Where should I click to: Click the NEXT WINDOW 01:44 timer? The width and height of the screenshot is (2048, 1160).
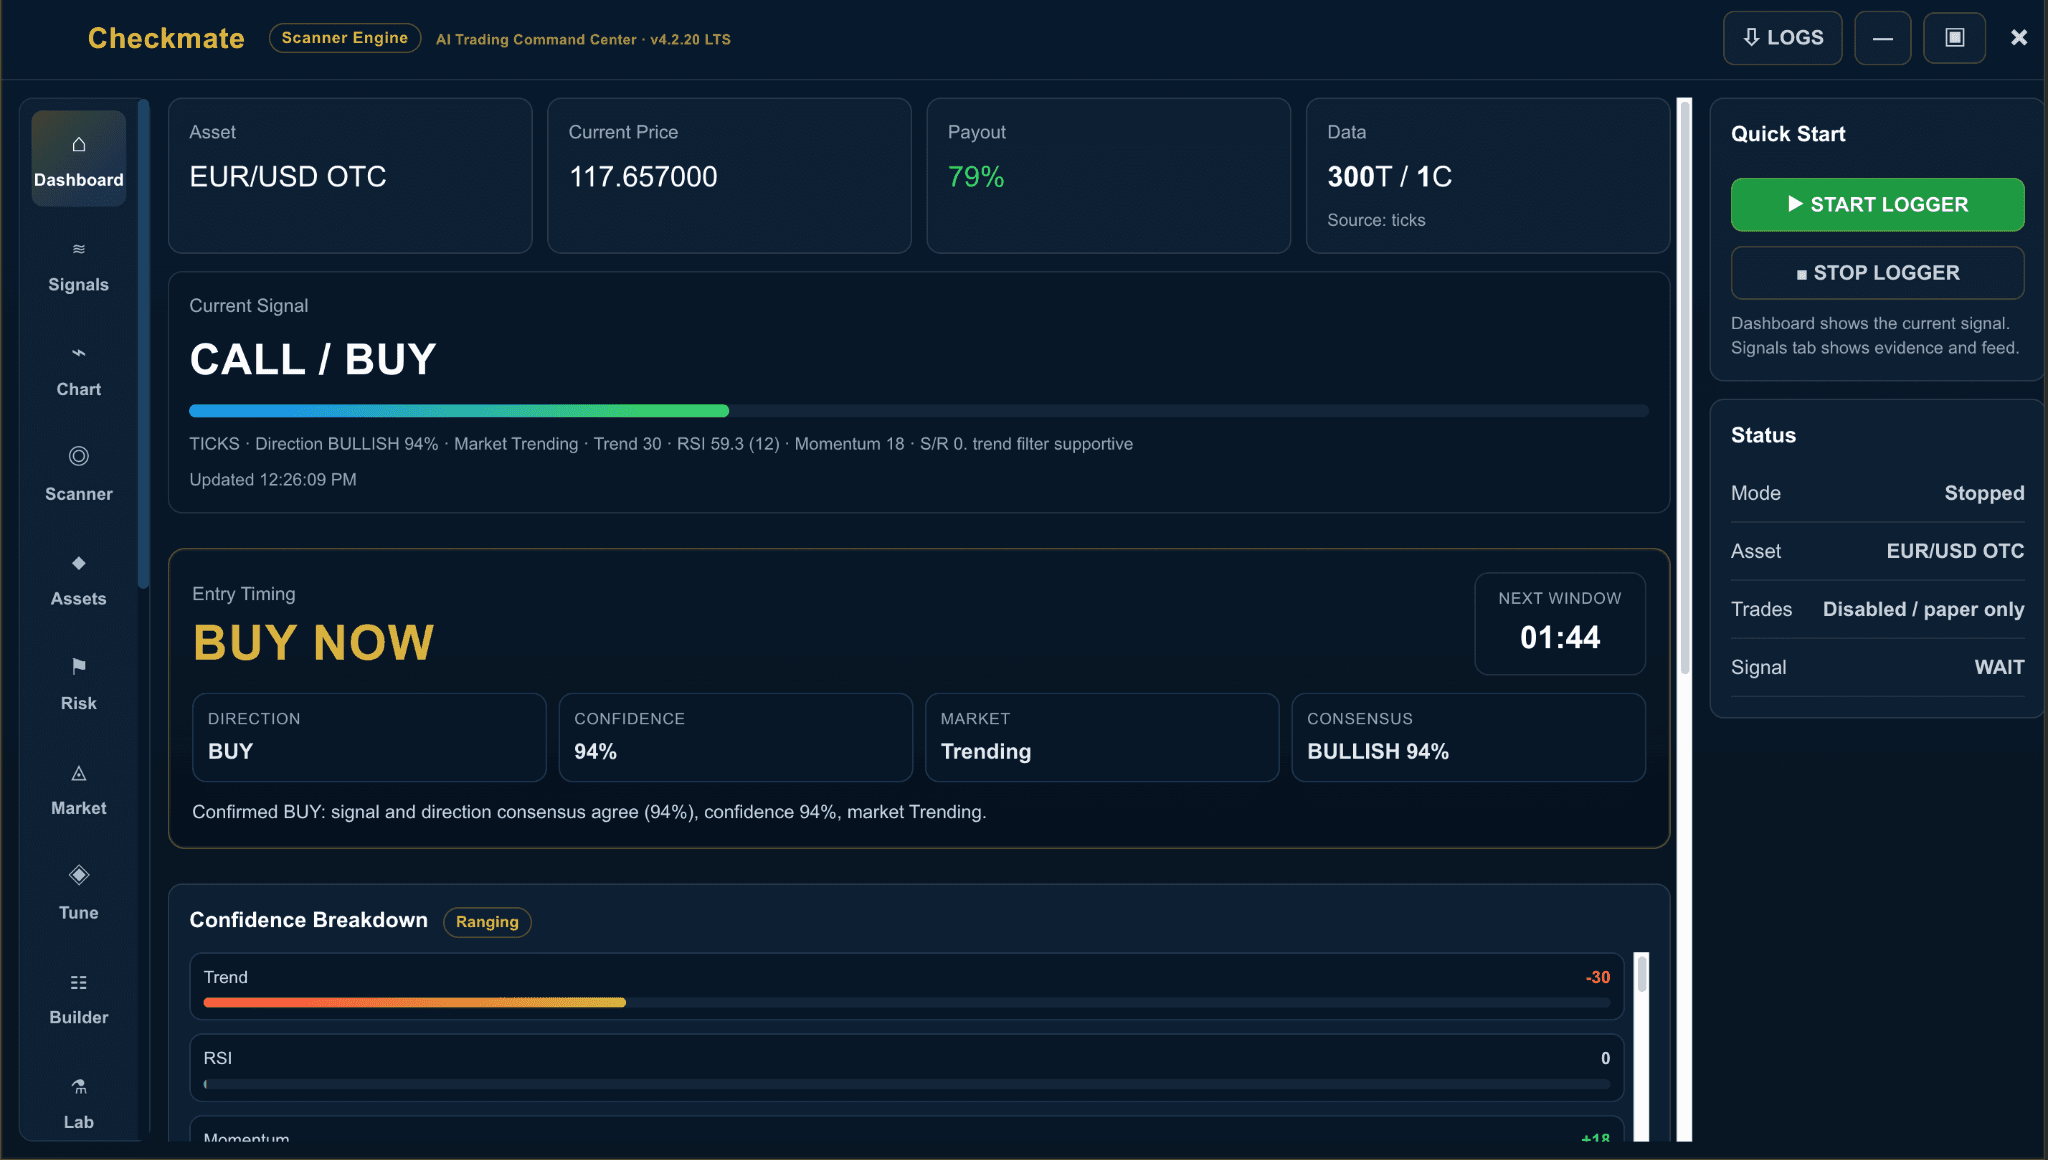pos(1559,623)
